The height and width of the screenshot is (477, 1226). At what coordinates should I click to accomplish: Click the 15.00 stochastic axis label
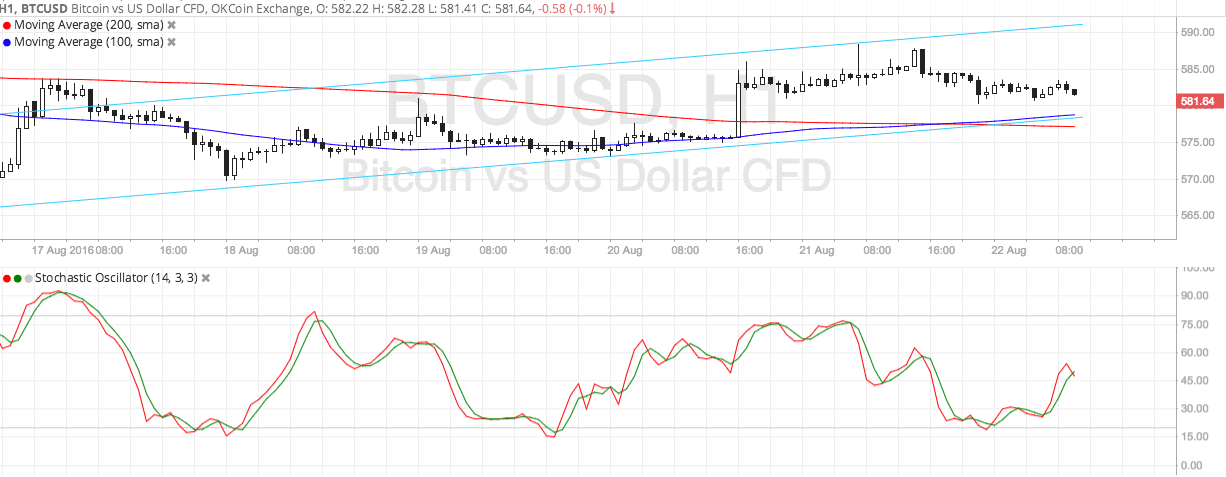(x=1196, y=437)
